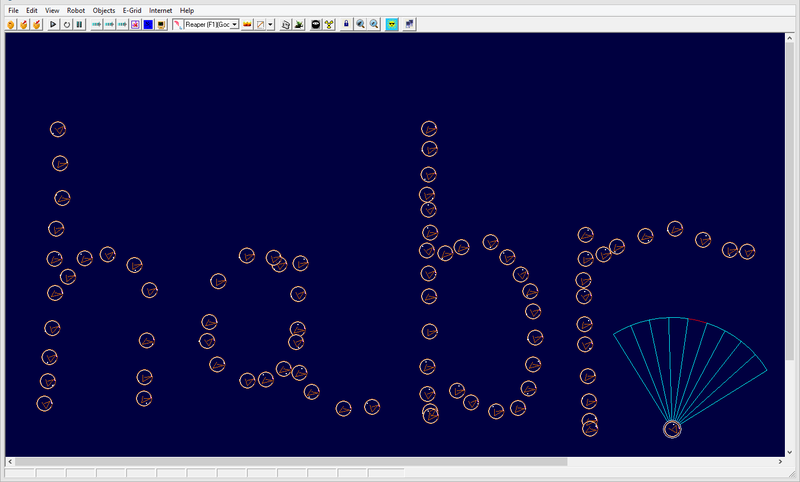Open the Robot menu
800x482 pixels.
(76, 10)
